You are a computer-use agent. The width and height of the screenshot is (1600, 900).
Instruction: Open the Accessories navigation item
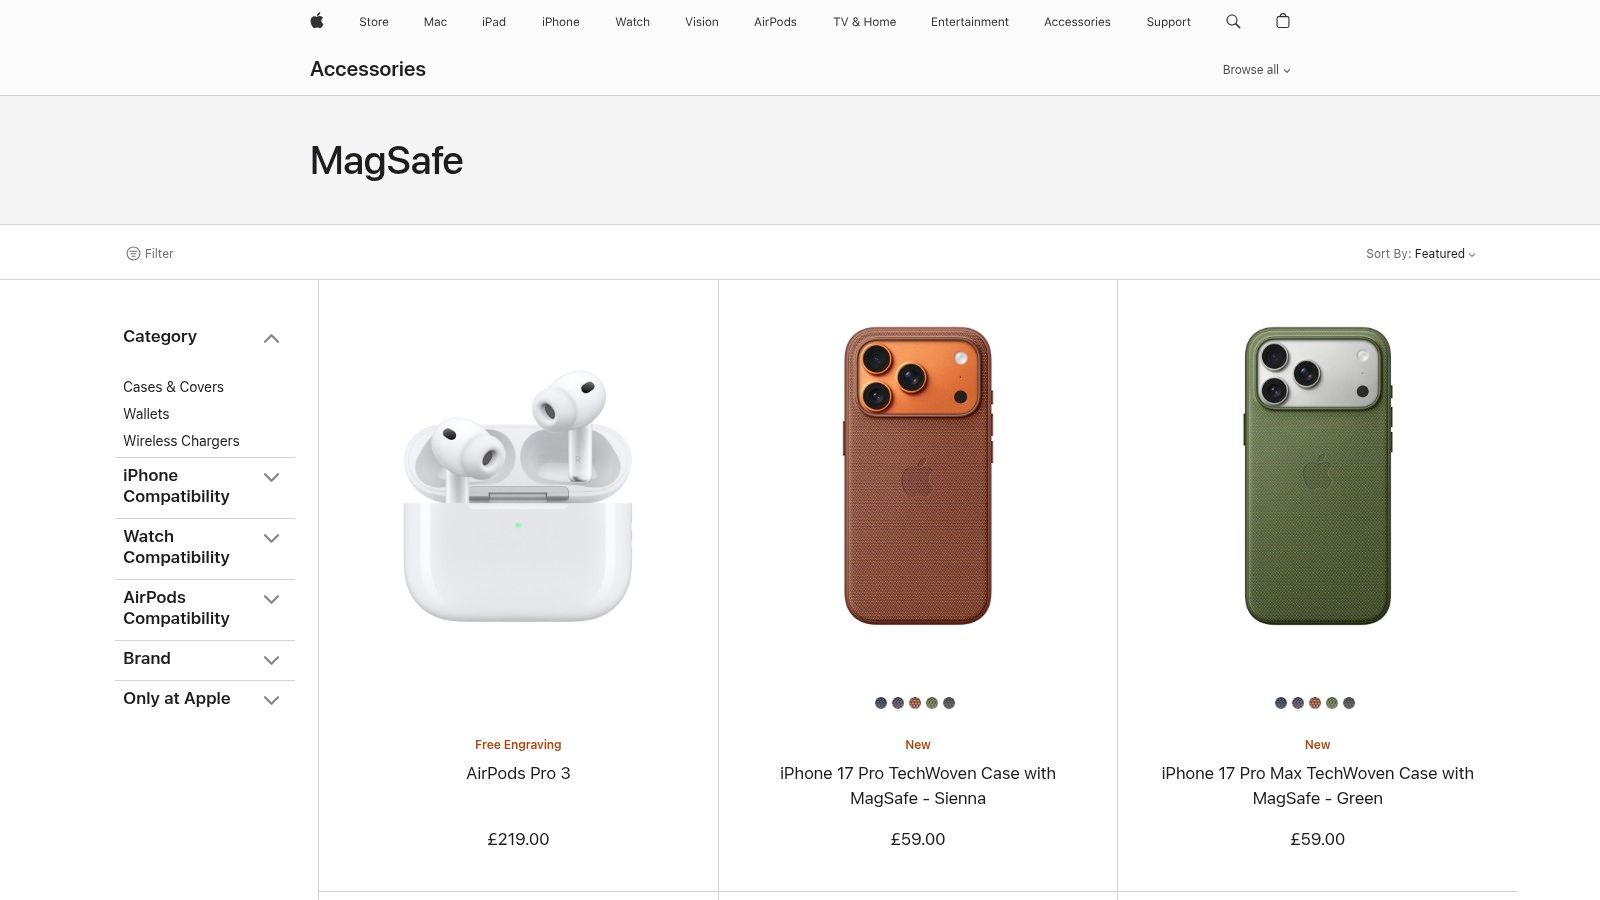click(x=1077, y=21)
